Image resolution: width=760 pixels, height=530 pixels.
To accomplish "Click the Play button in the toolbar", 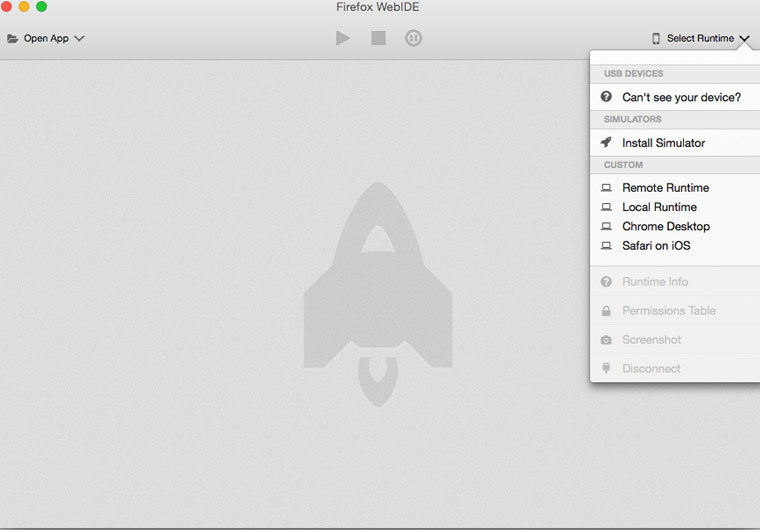I will click(x=343, y=38).
